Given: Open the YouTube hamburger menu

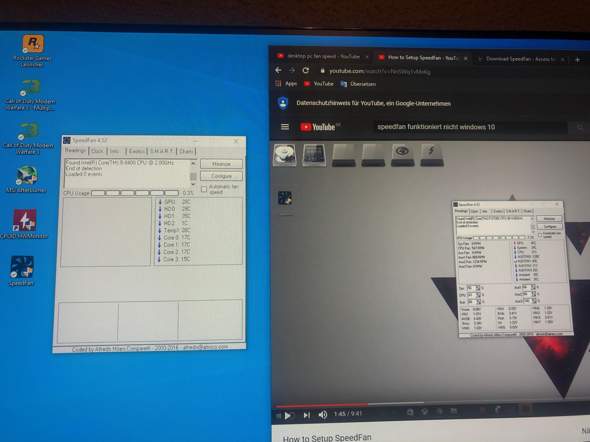Looking at the screenshot, I should click(285, 127).
